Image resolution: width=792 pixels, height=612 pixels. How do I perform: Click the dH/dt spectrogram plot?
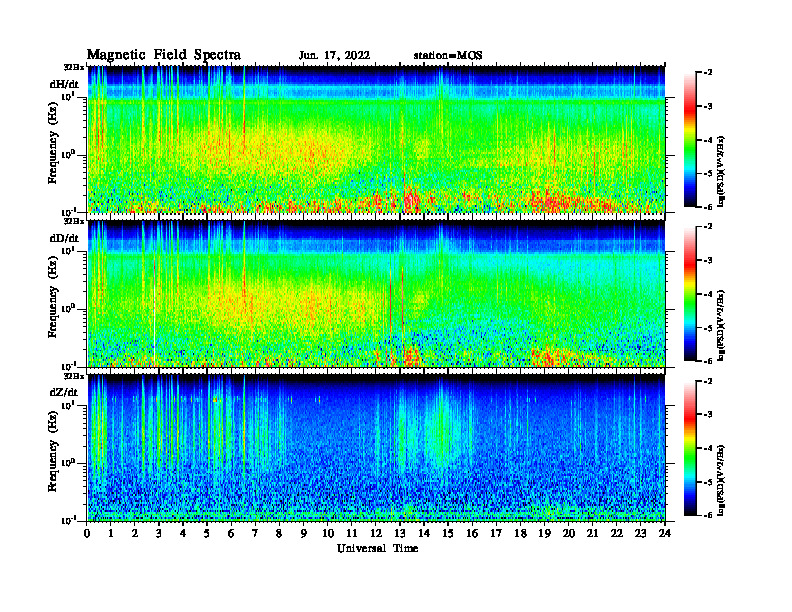[x=376, y=139]
